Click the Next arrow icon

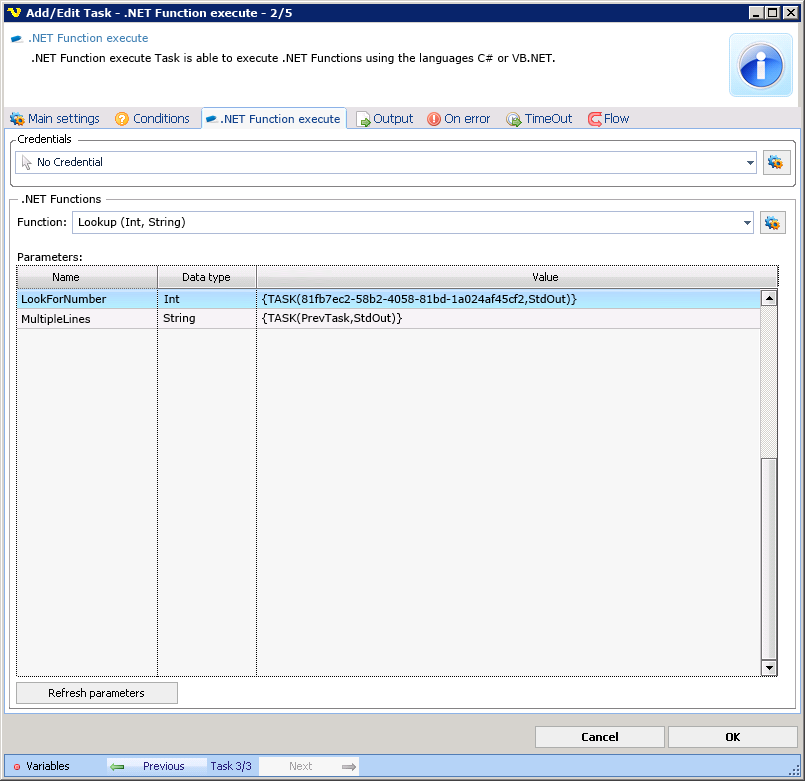point(348,766)
